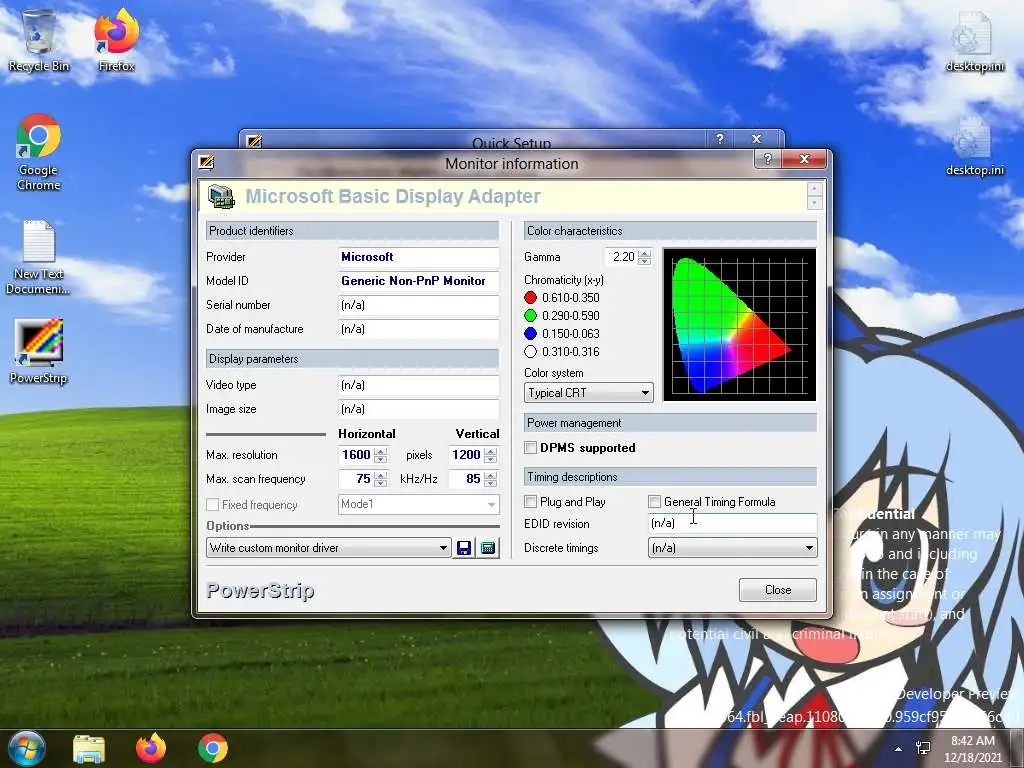Click the Video type field
Viewport: 1024px width, 768px height.
tap(419, 385)
